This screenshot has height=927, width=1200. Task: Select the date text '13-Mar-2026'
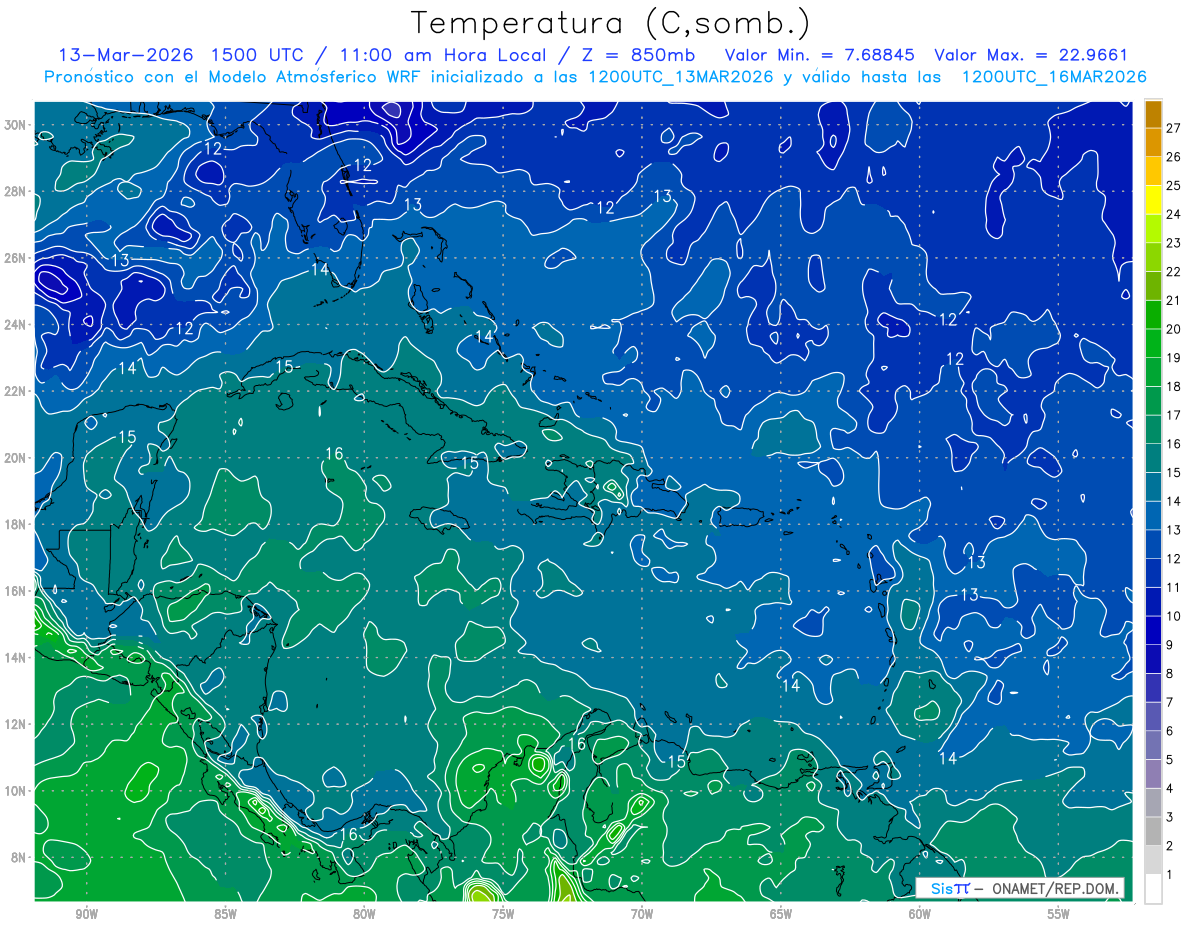coord(125,55)
